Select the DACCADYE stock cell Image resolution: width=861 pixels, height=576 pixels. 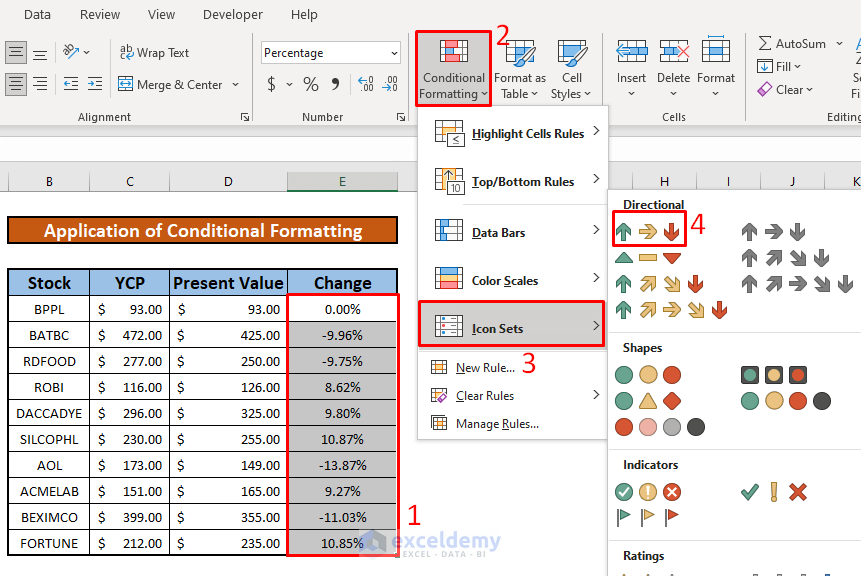(49, 413)
